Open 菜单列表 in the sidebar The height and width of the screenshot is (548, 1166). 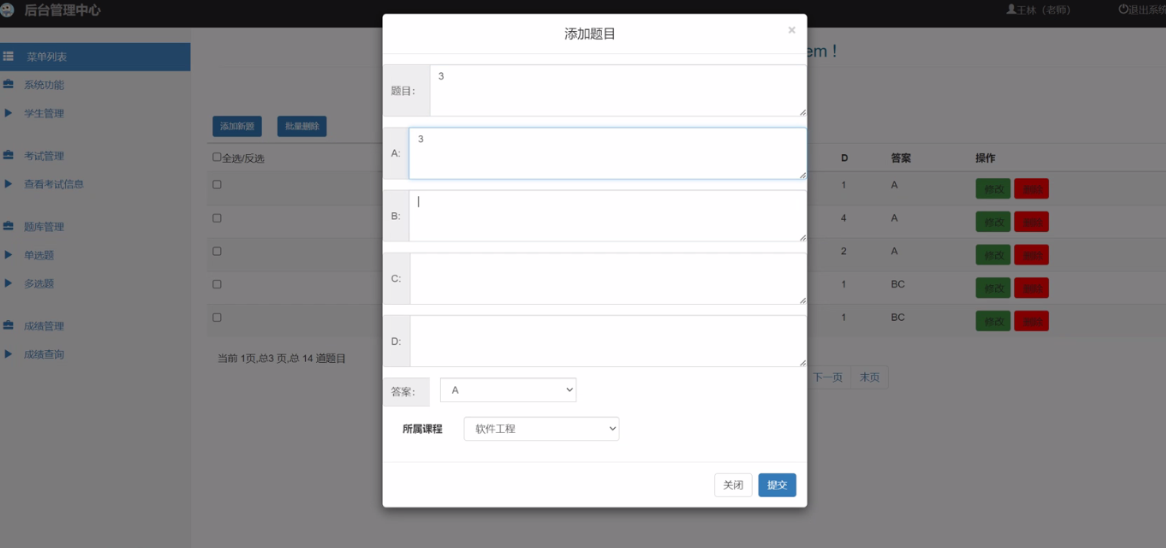pos(95,57)
